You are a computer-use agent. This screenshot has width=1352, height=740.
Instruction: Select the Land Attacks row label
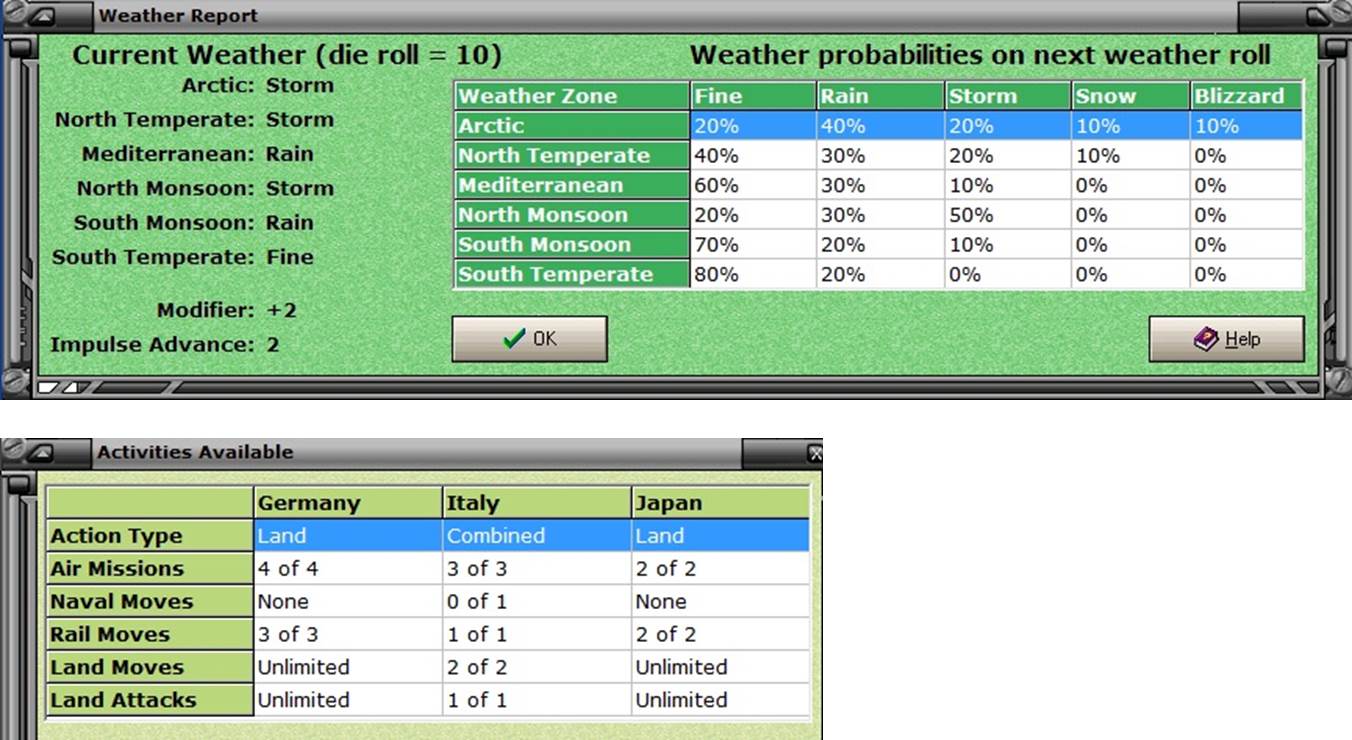[x=150, y=701]
